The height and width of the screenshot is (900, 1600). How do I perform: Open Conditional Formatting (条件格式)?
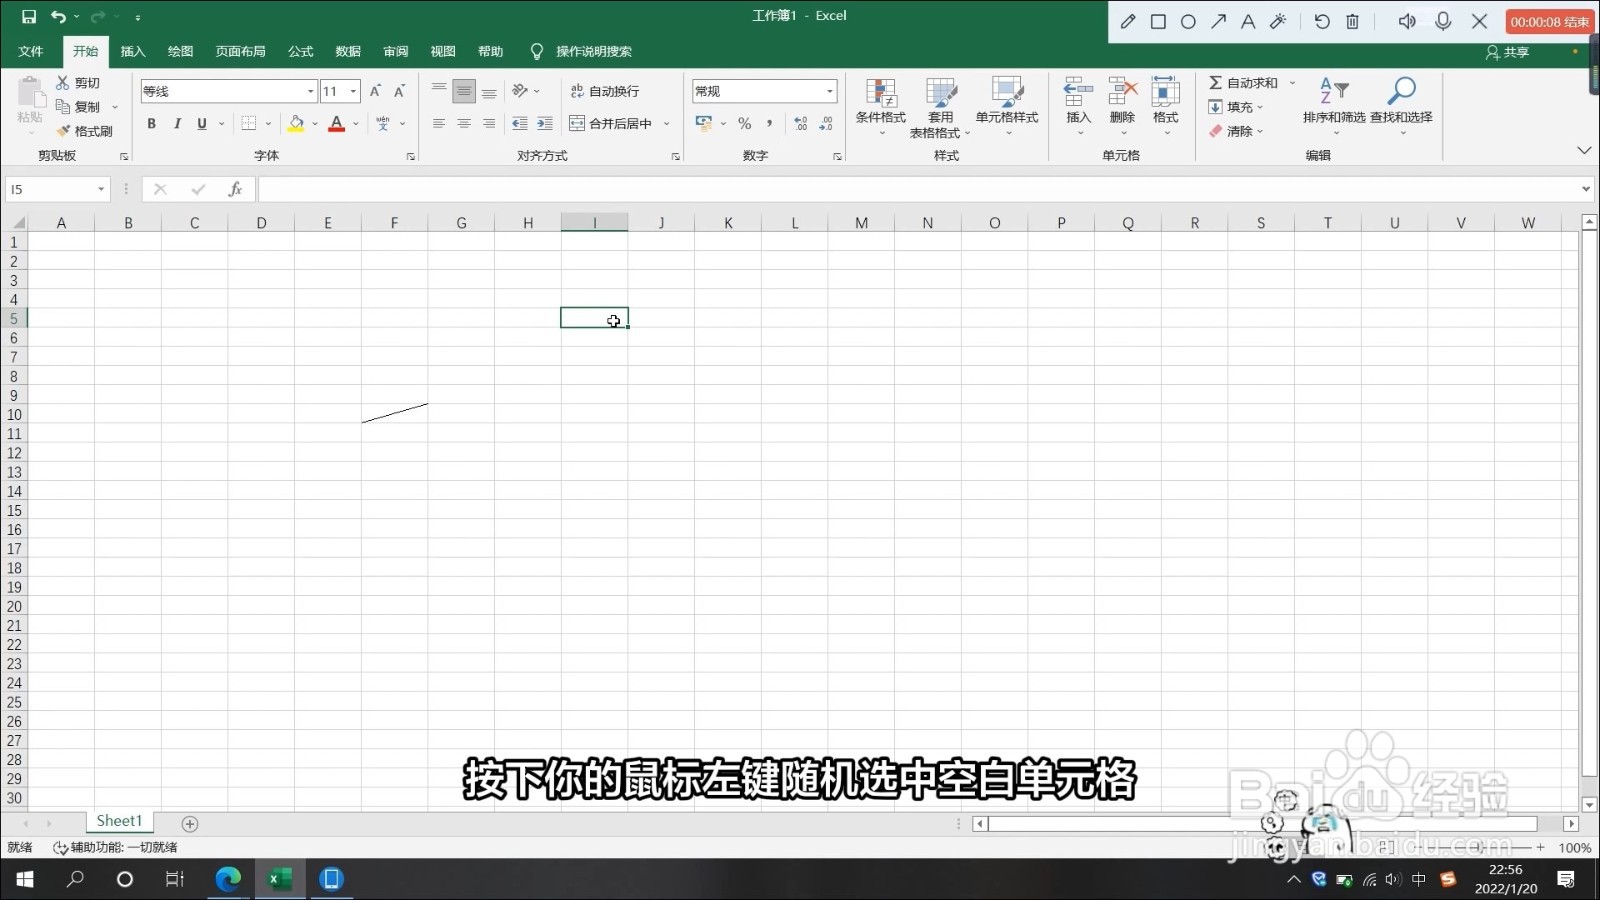pyautogui.click(x=881, y=106)
